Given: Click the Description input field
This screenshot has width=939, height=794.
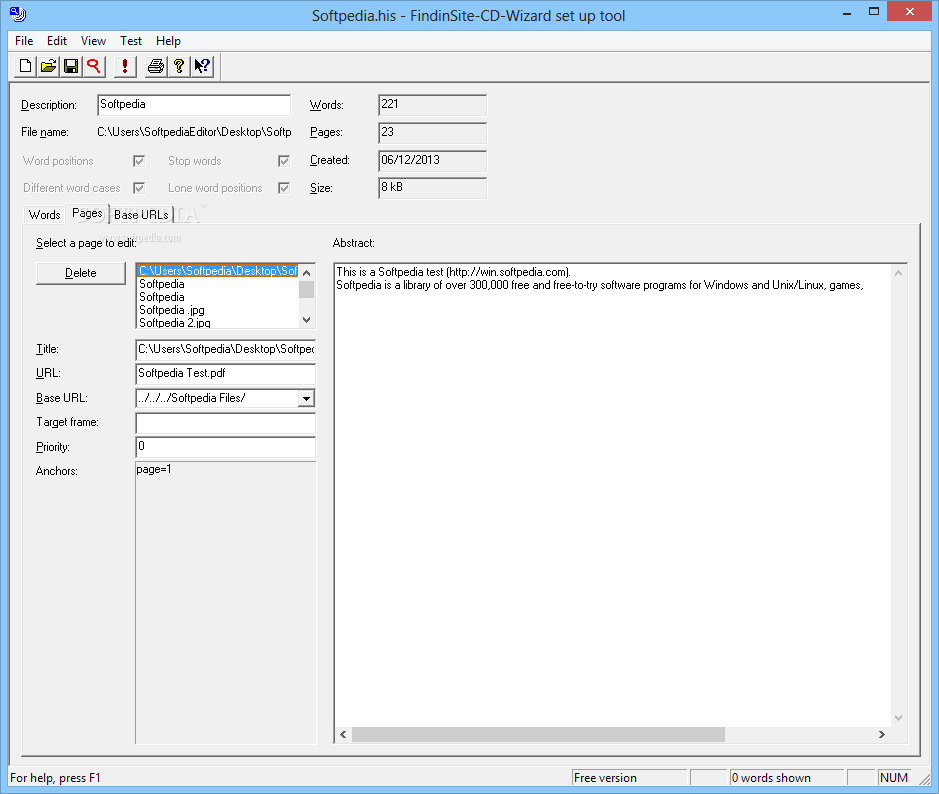Looking at the screenshot, I should pos(194,105).
